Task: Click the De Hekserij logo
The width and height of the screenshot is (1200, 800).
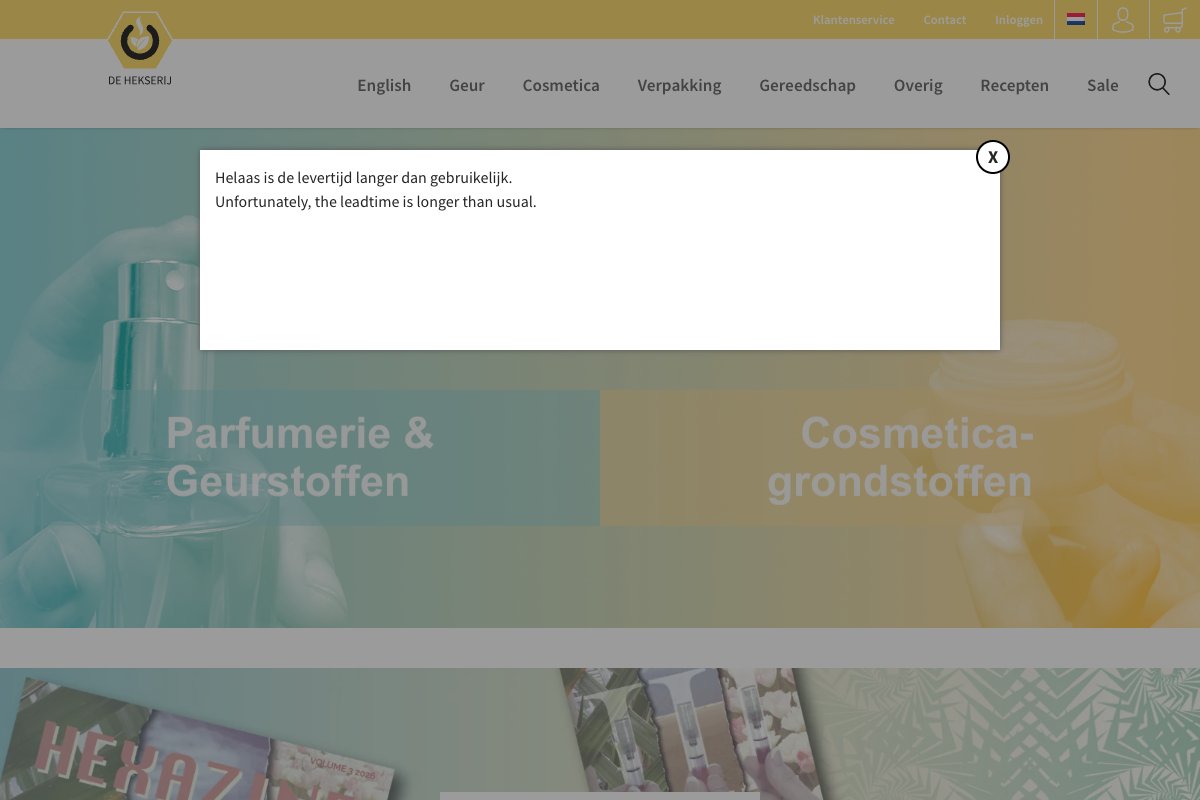Action: pos(140,48)
